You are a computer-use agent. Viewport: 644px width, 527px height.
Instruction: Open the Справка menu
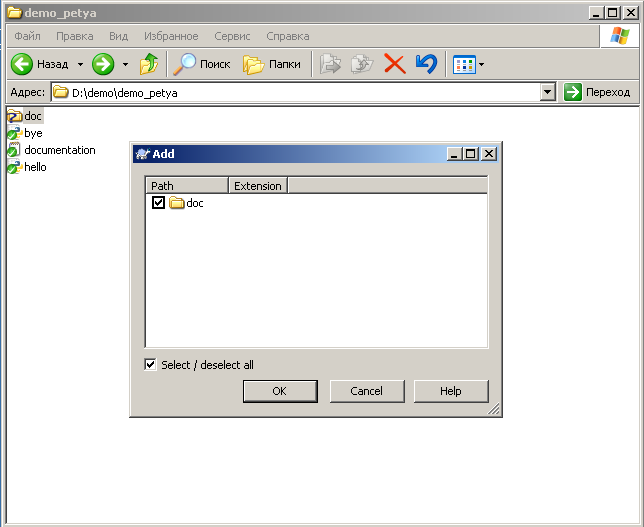click(x=288, y=36)
